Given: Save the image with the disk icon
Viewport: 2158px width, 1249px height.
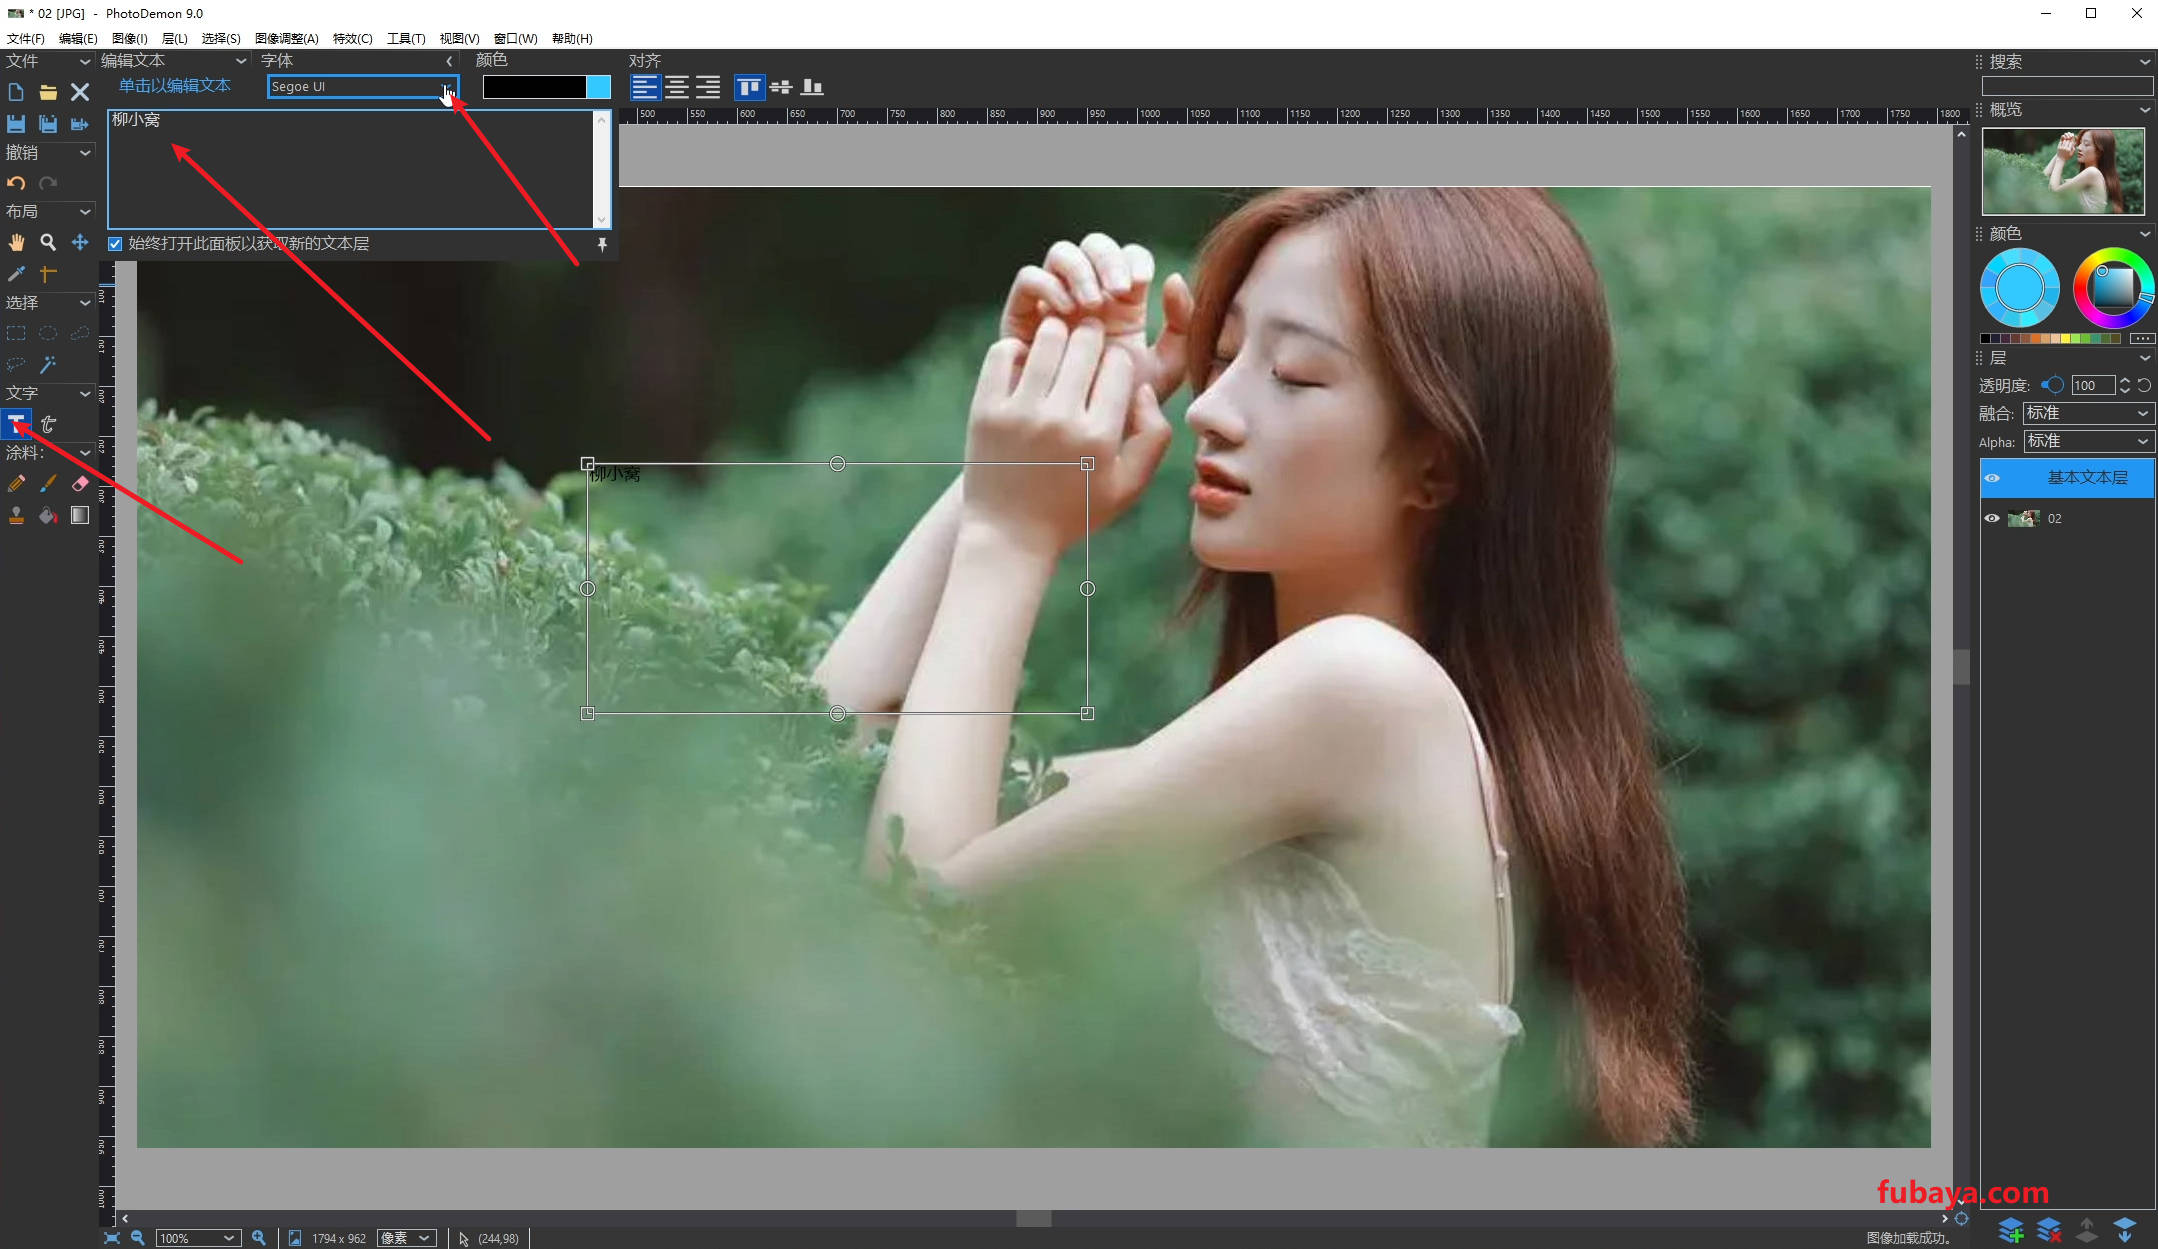Looking at the screenshot, I should pos(16,124).
